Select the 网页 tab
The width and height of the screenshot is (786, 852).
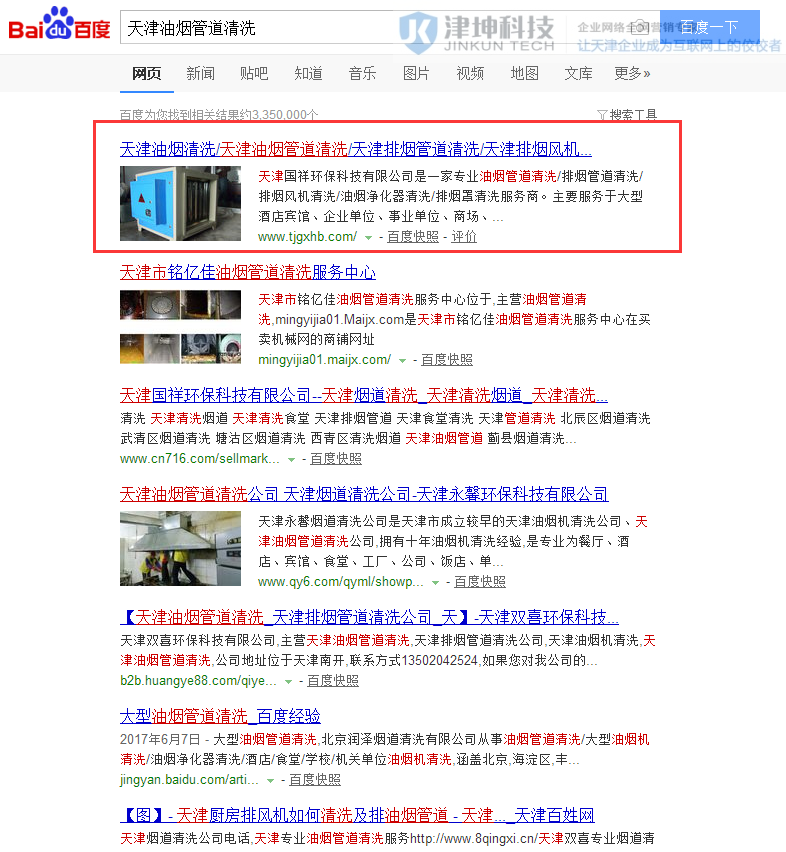(x=147, y=73)
